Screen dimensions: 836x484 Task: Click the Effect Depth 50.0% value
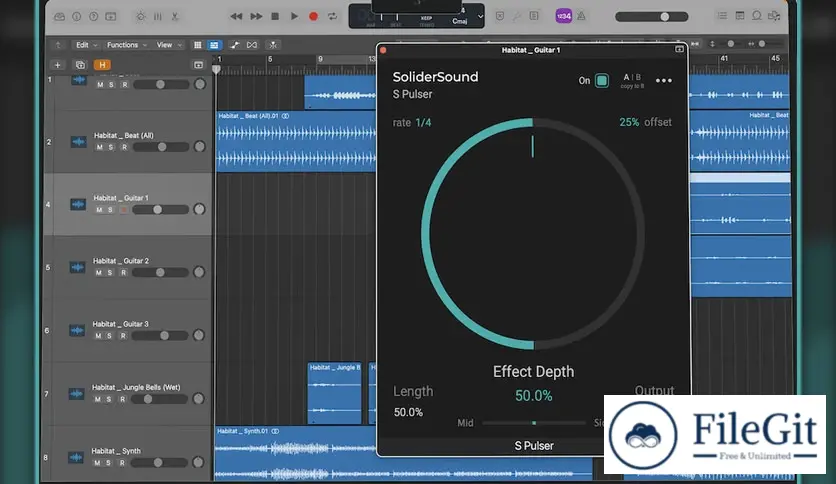click(534, 396)
